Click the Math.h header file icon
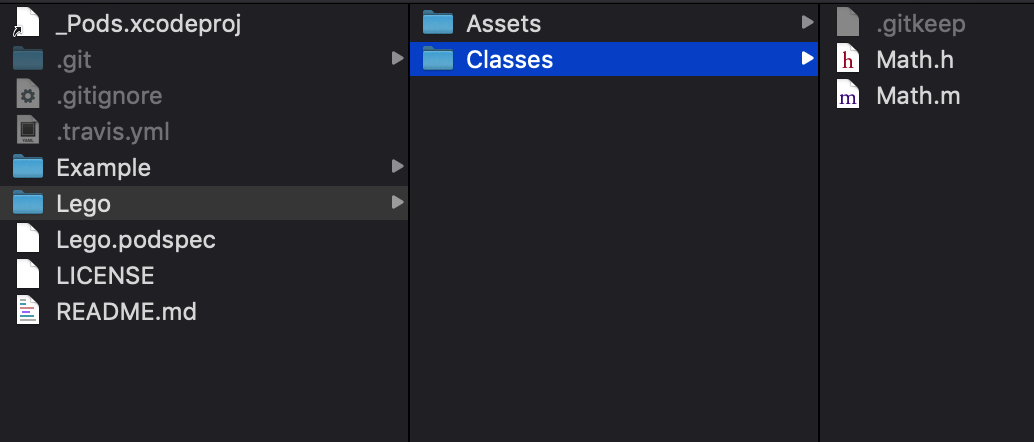The image size is (1034, 442). (x=848, y=59)
